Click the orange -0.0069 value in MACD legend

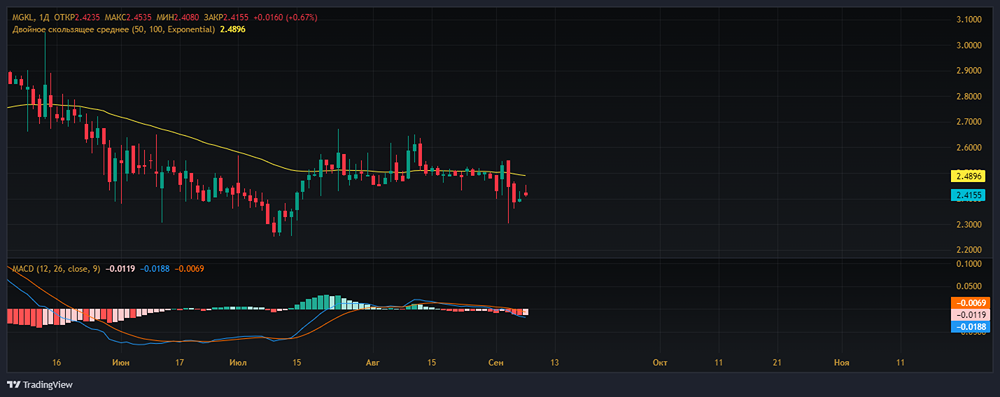tap(190, 268)
